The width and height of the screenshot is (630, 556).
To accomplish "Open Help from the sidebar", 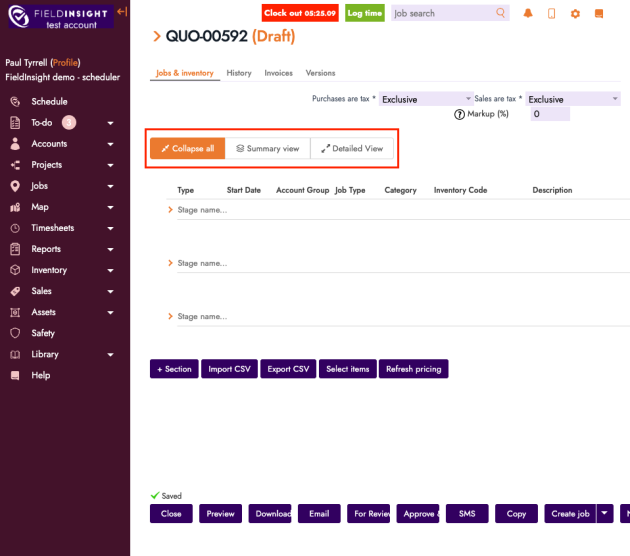I will click(x=40, y=375).
